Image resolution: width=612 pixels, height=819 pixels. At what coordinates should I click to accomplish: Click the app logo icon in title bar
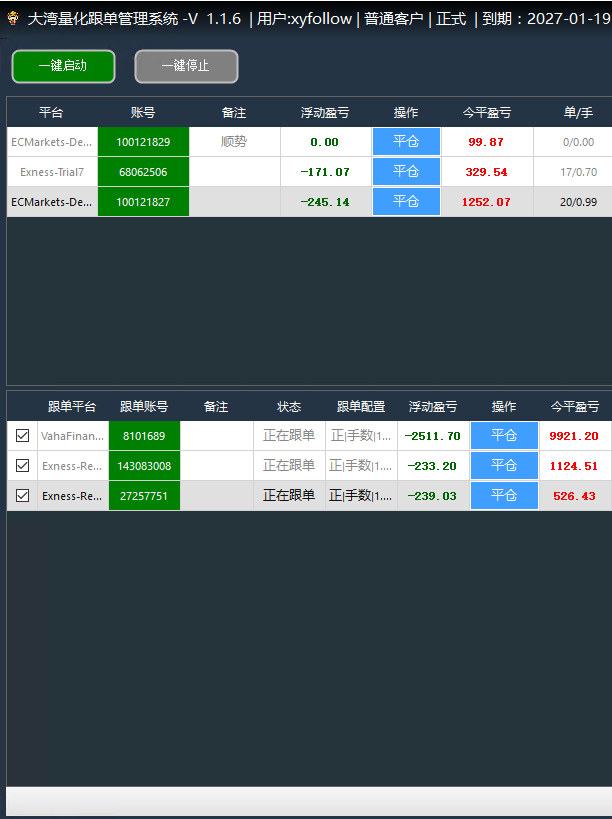13,19
